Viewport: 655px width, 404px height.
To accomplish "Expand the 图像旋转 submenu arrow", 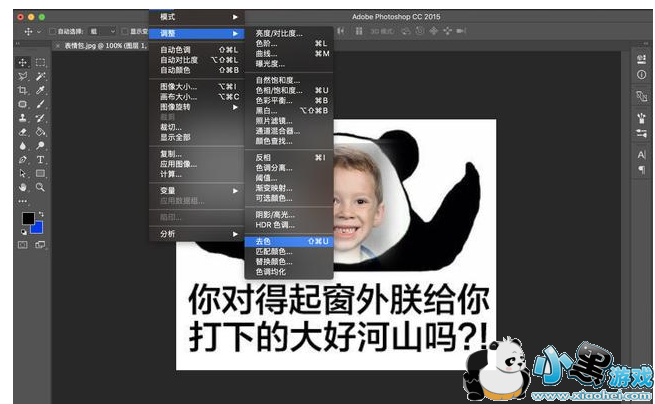I will tap(235, 107).
